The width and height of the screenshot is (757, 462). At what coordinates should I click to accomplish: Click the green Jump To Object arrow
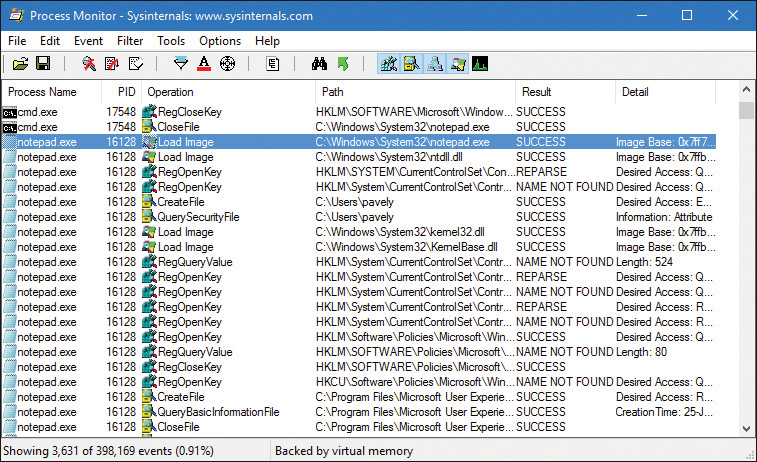coord(343,64)
